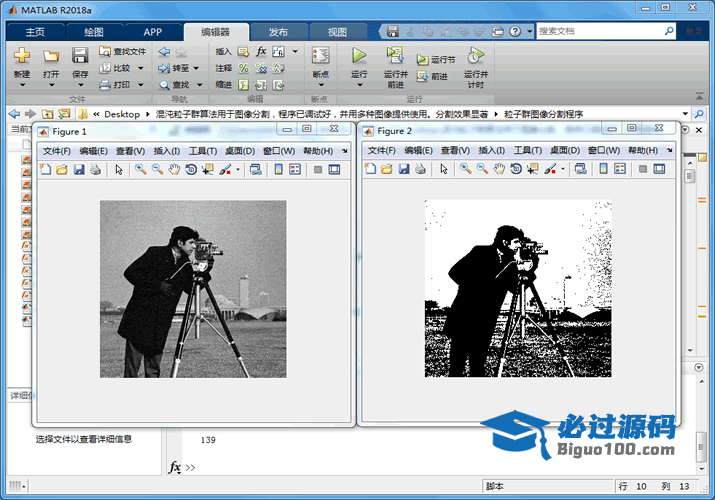Click the search documentation input field
The width and height of the screenshot is (715, 500).
pyautogui.click(x=600, y=31)
